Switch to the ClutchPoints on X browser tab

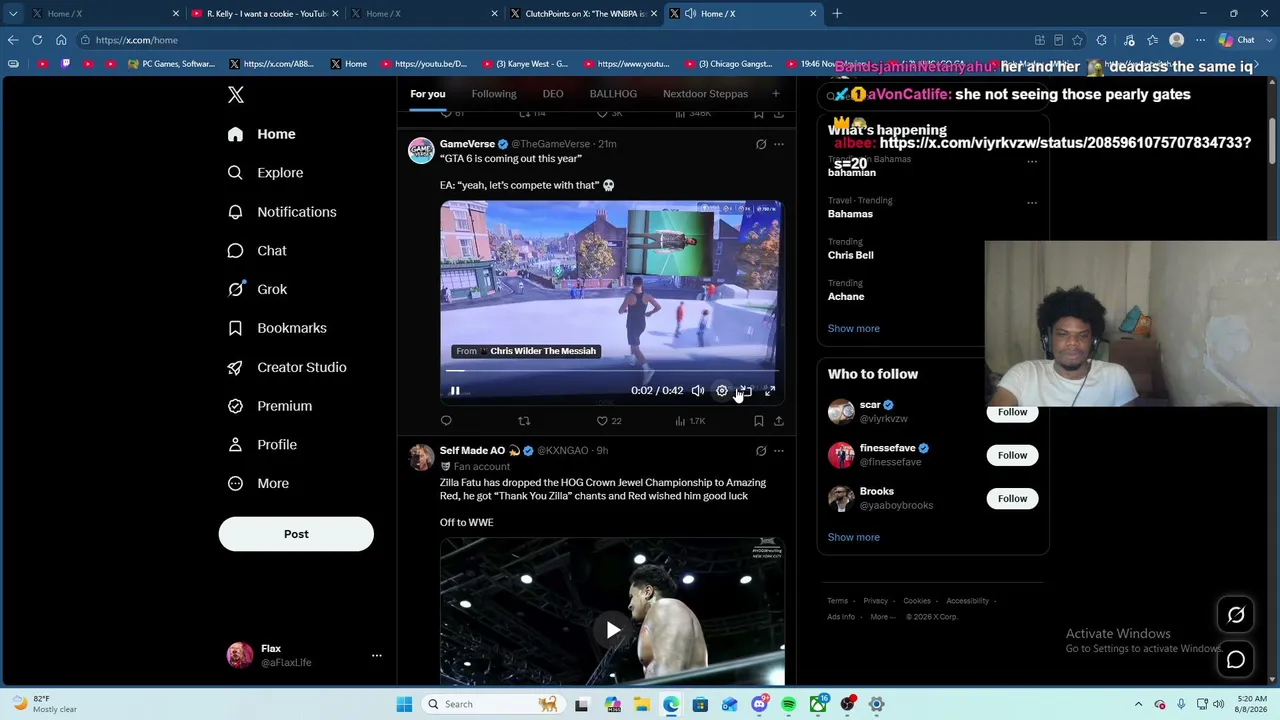(x=584, y=13)
